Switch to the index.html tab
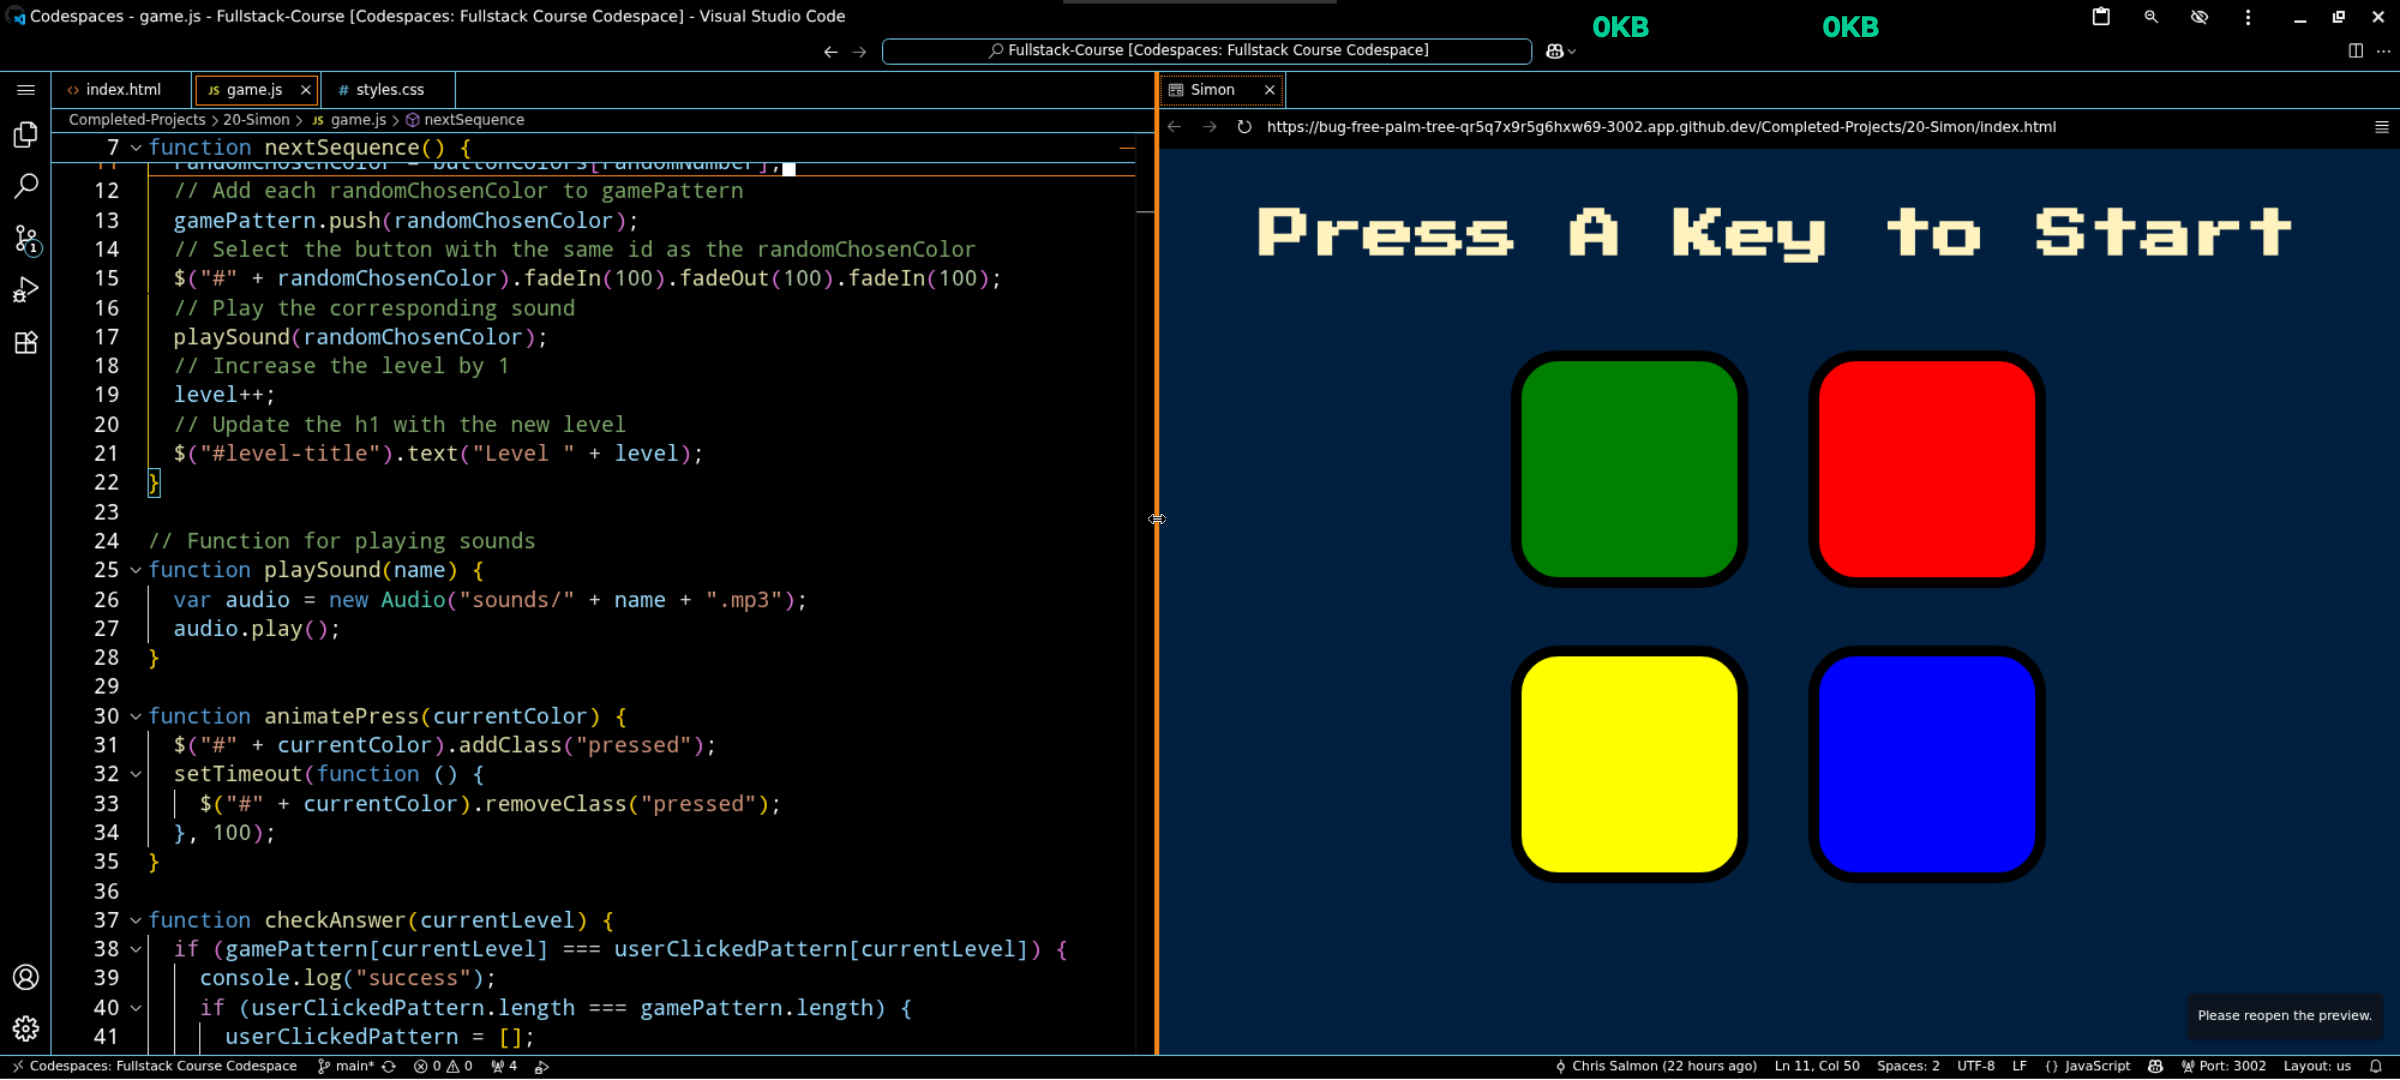The image size is (2400, 1080). click(x=122, y=90)
